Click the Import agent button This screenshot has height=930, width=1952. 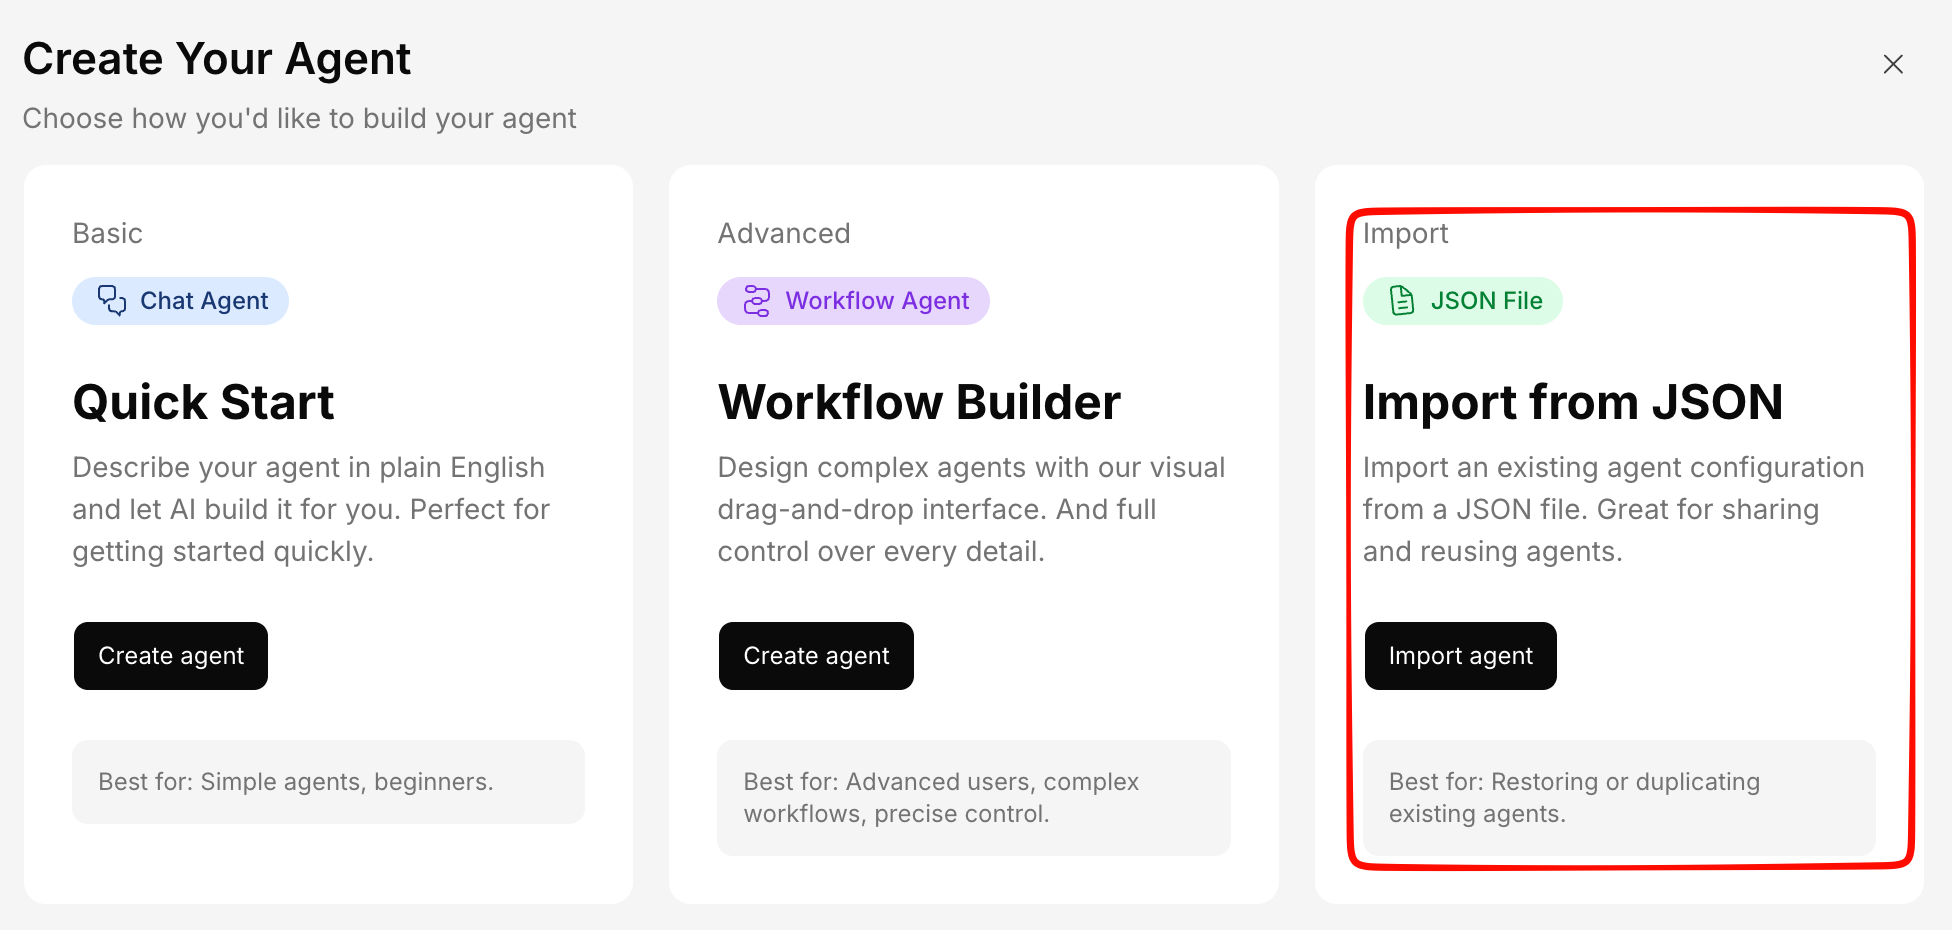(x=1459, y=656)
